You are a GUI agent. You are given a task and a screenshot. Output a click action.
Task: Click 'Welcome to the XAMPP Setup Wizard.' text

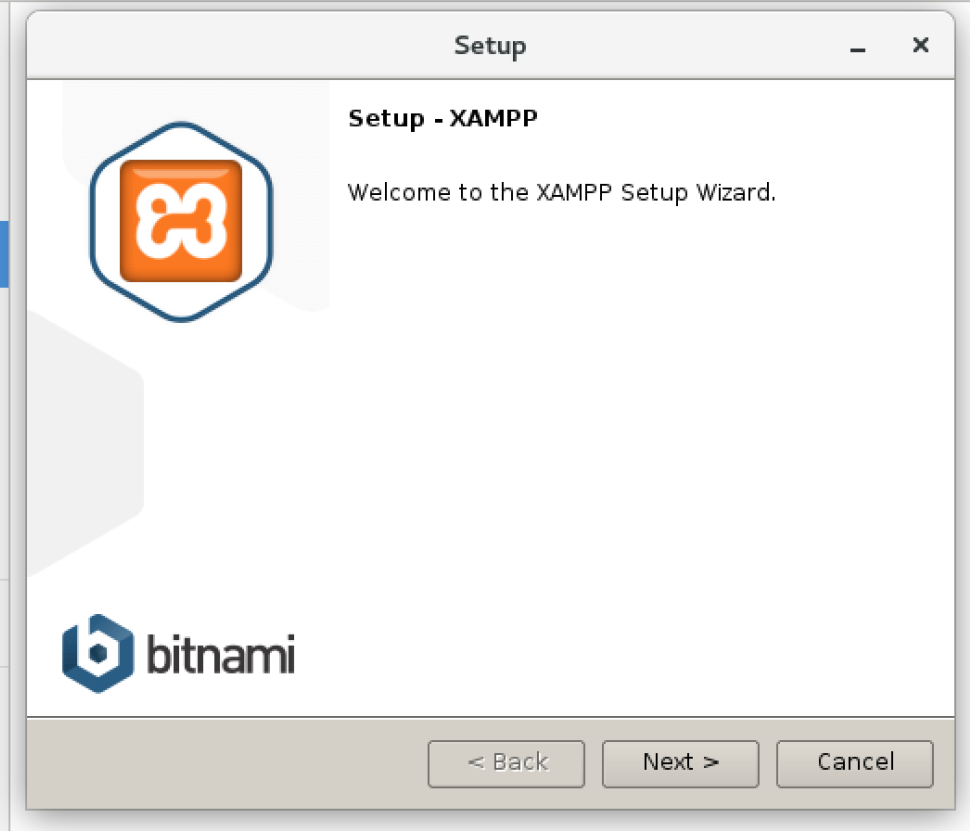[x=562, y=192]
